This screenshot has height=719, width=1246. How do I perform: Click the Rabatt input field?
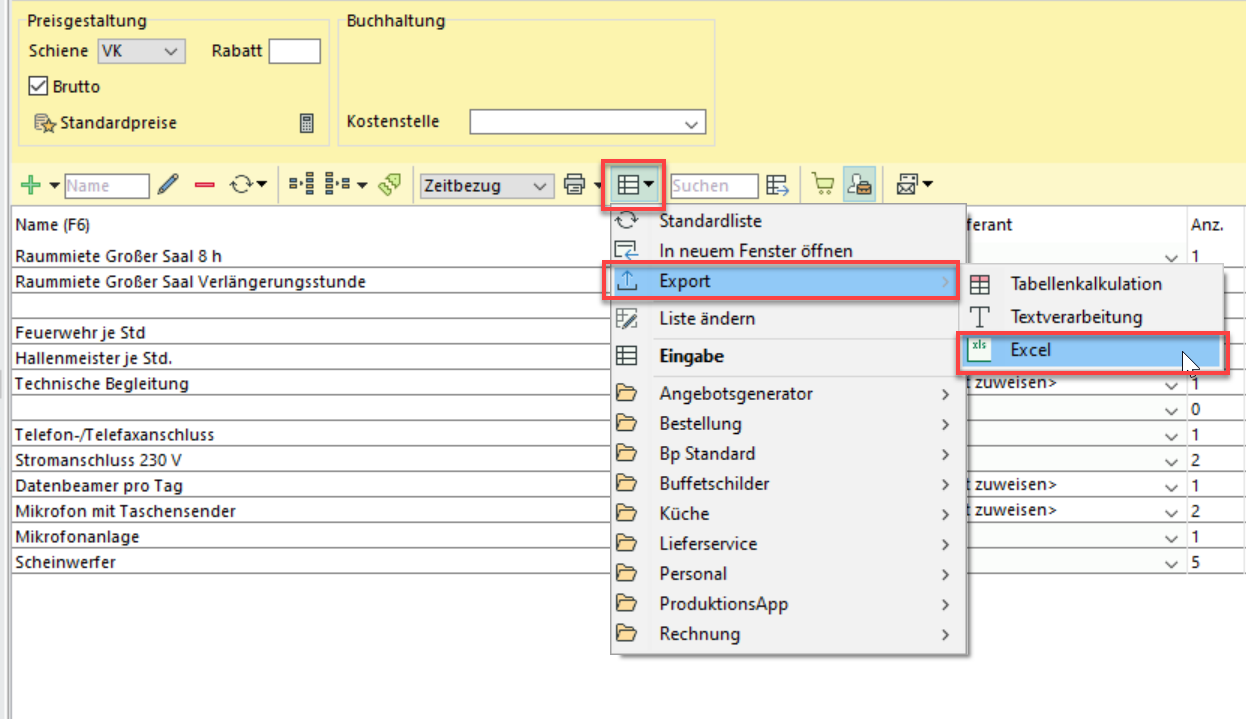pyautogui.click(x=295, y=51)
